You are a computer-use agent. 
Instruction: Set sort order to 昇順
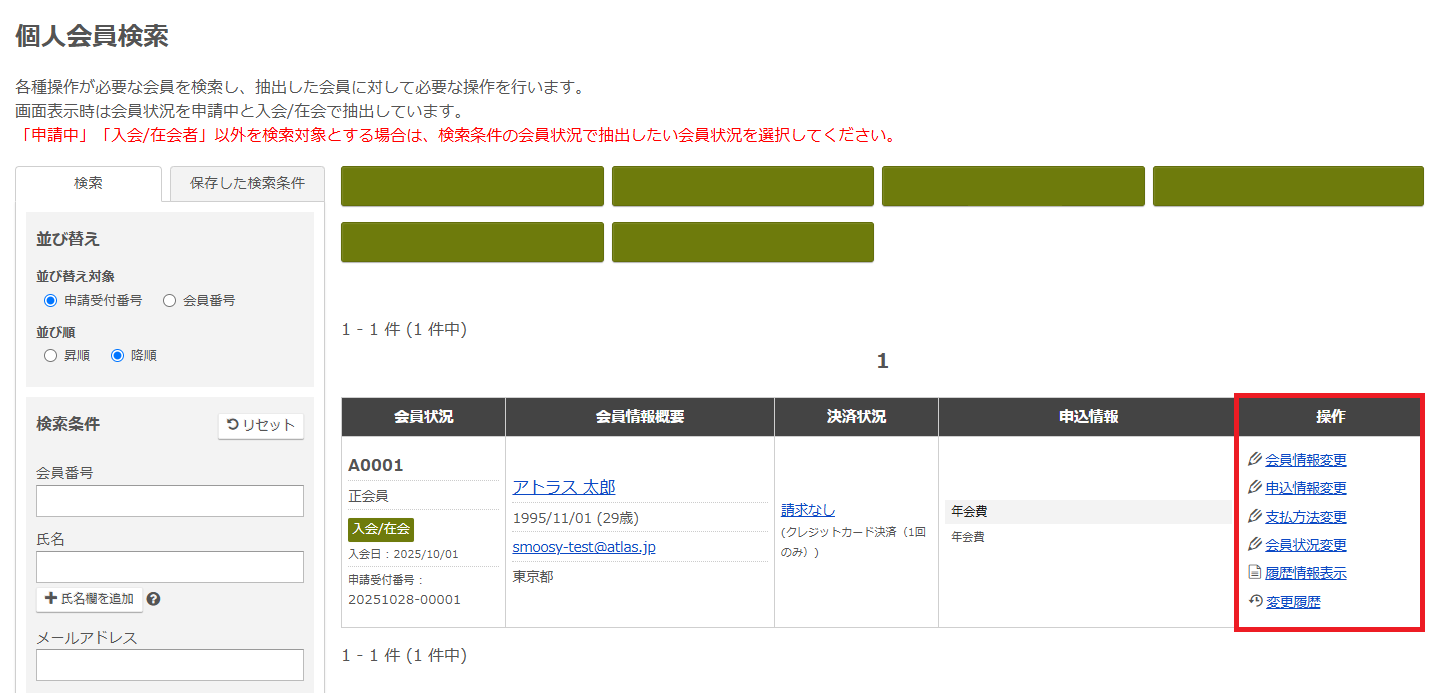(x=51, y=355)
